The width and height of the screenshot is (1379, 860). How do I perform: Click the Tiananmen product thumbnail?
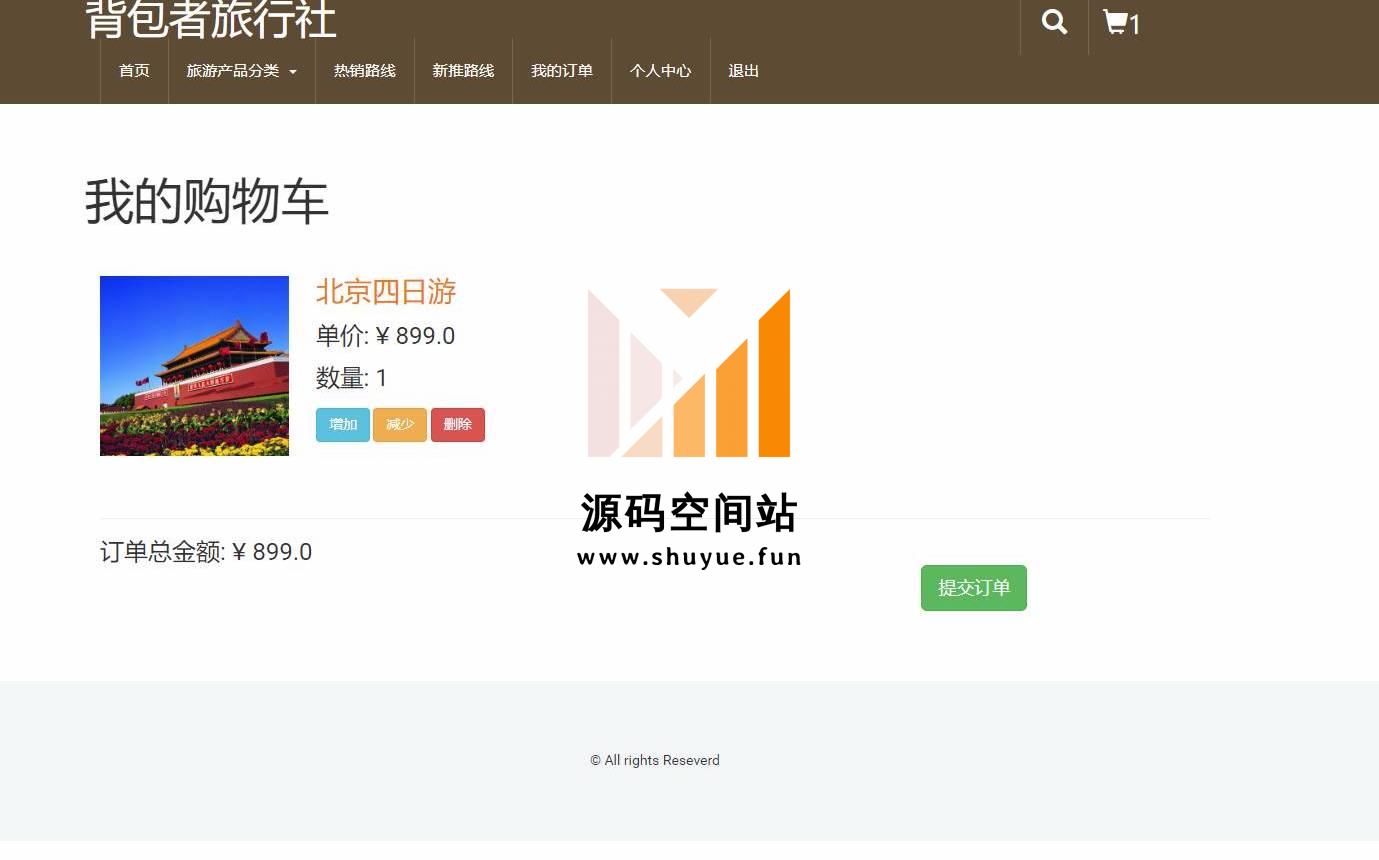click(x=194, y=366)
